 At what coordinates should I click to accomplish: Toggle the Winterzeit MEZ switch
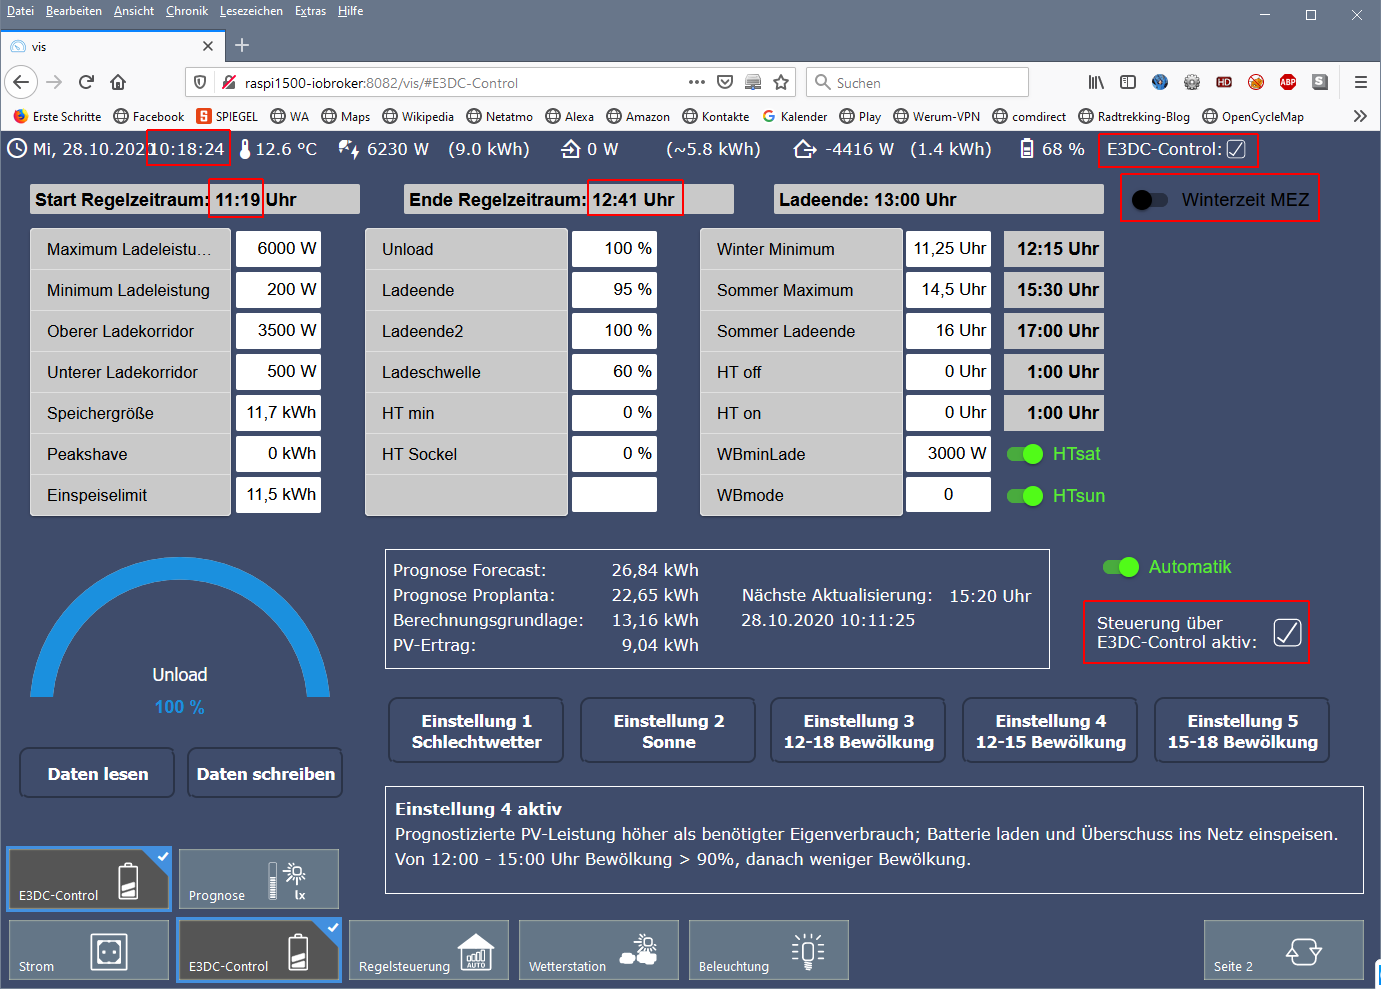(1149, 199)
